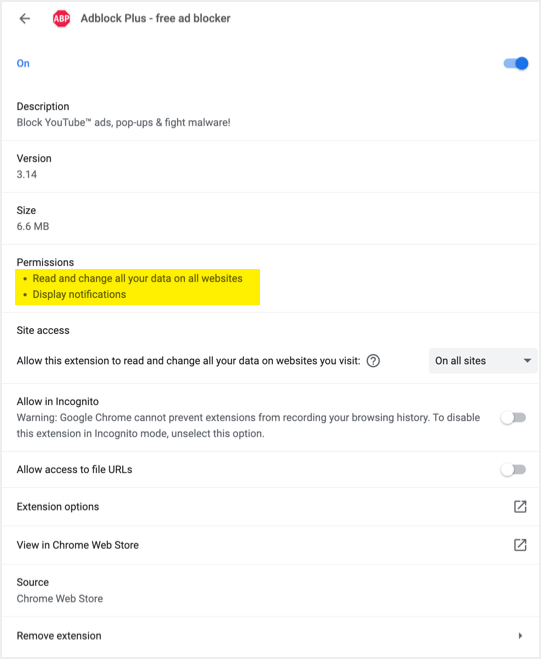Expand the Remove extension row

[271, 635]
